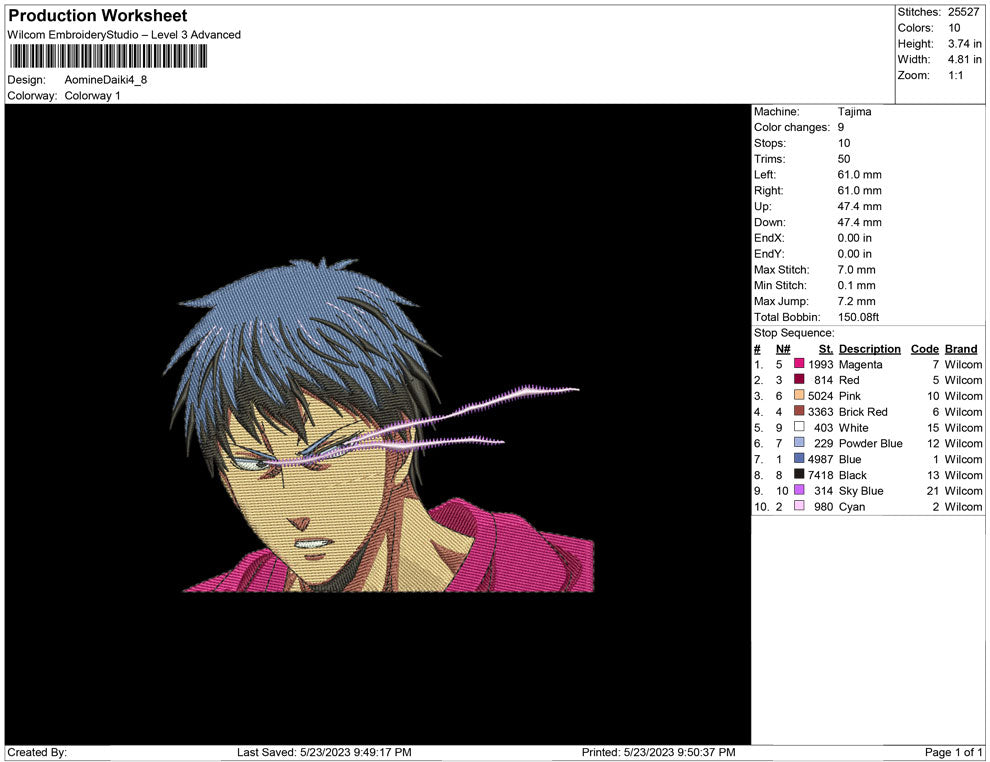Screen dimensions: 990x762
Task: Click the Pink color swatch
Action: (799, 395)
